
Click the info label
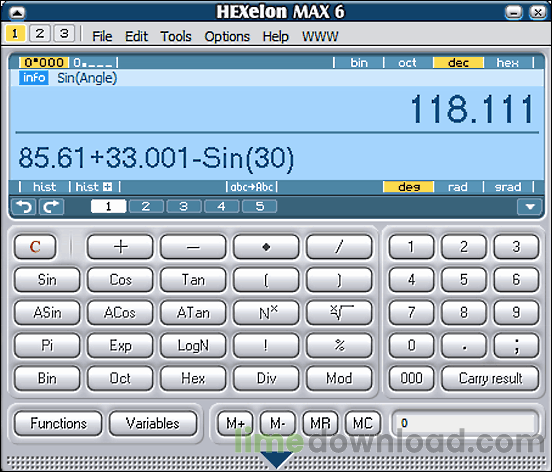coord(34,77)
